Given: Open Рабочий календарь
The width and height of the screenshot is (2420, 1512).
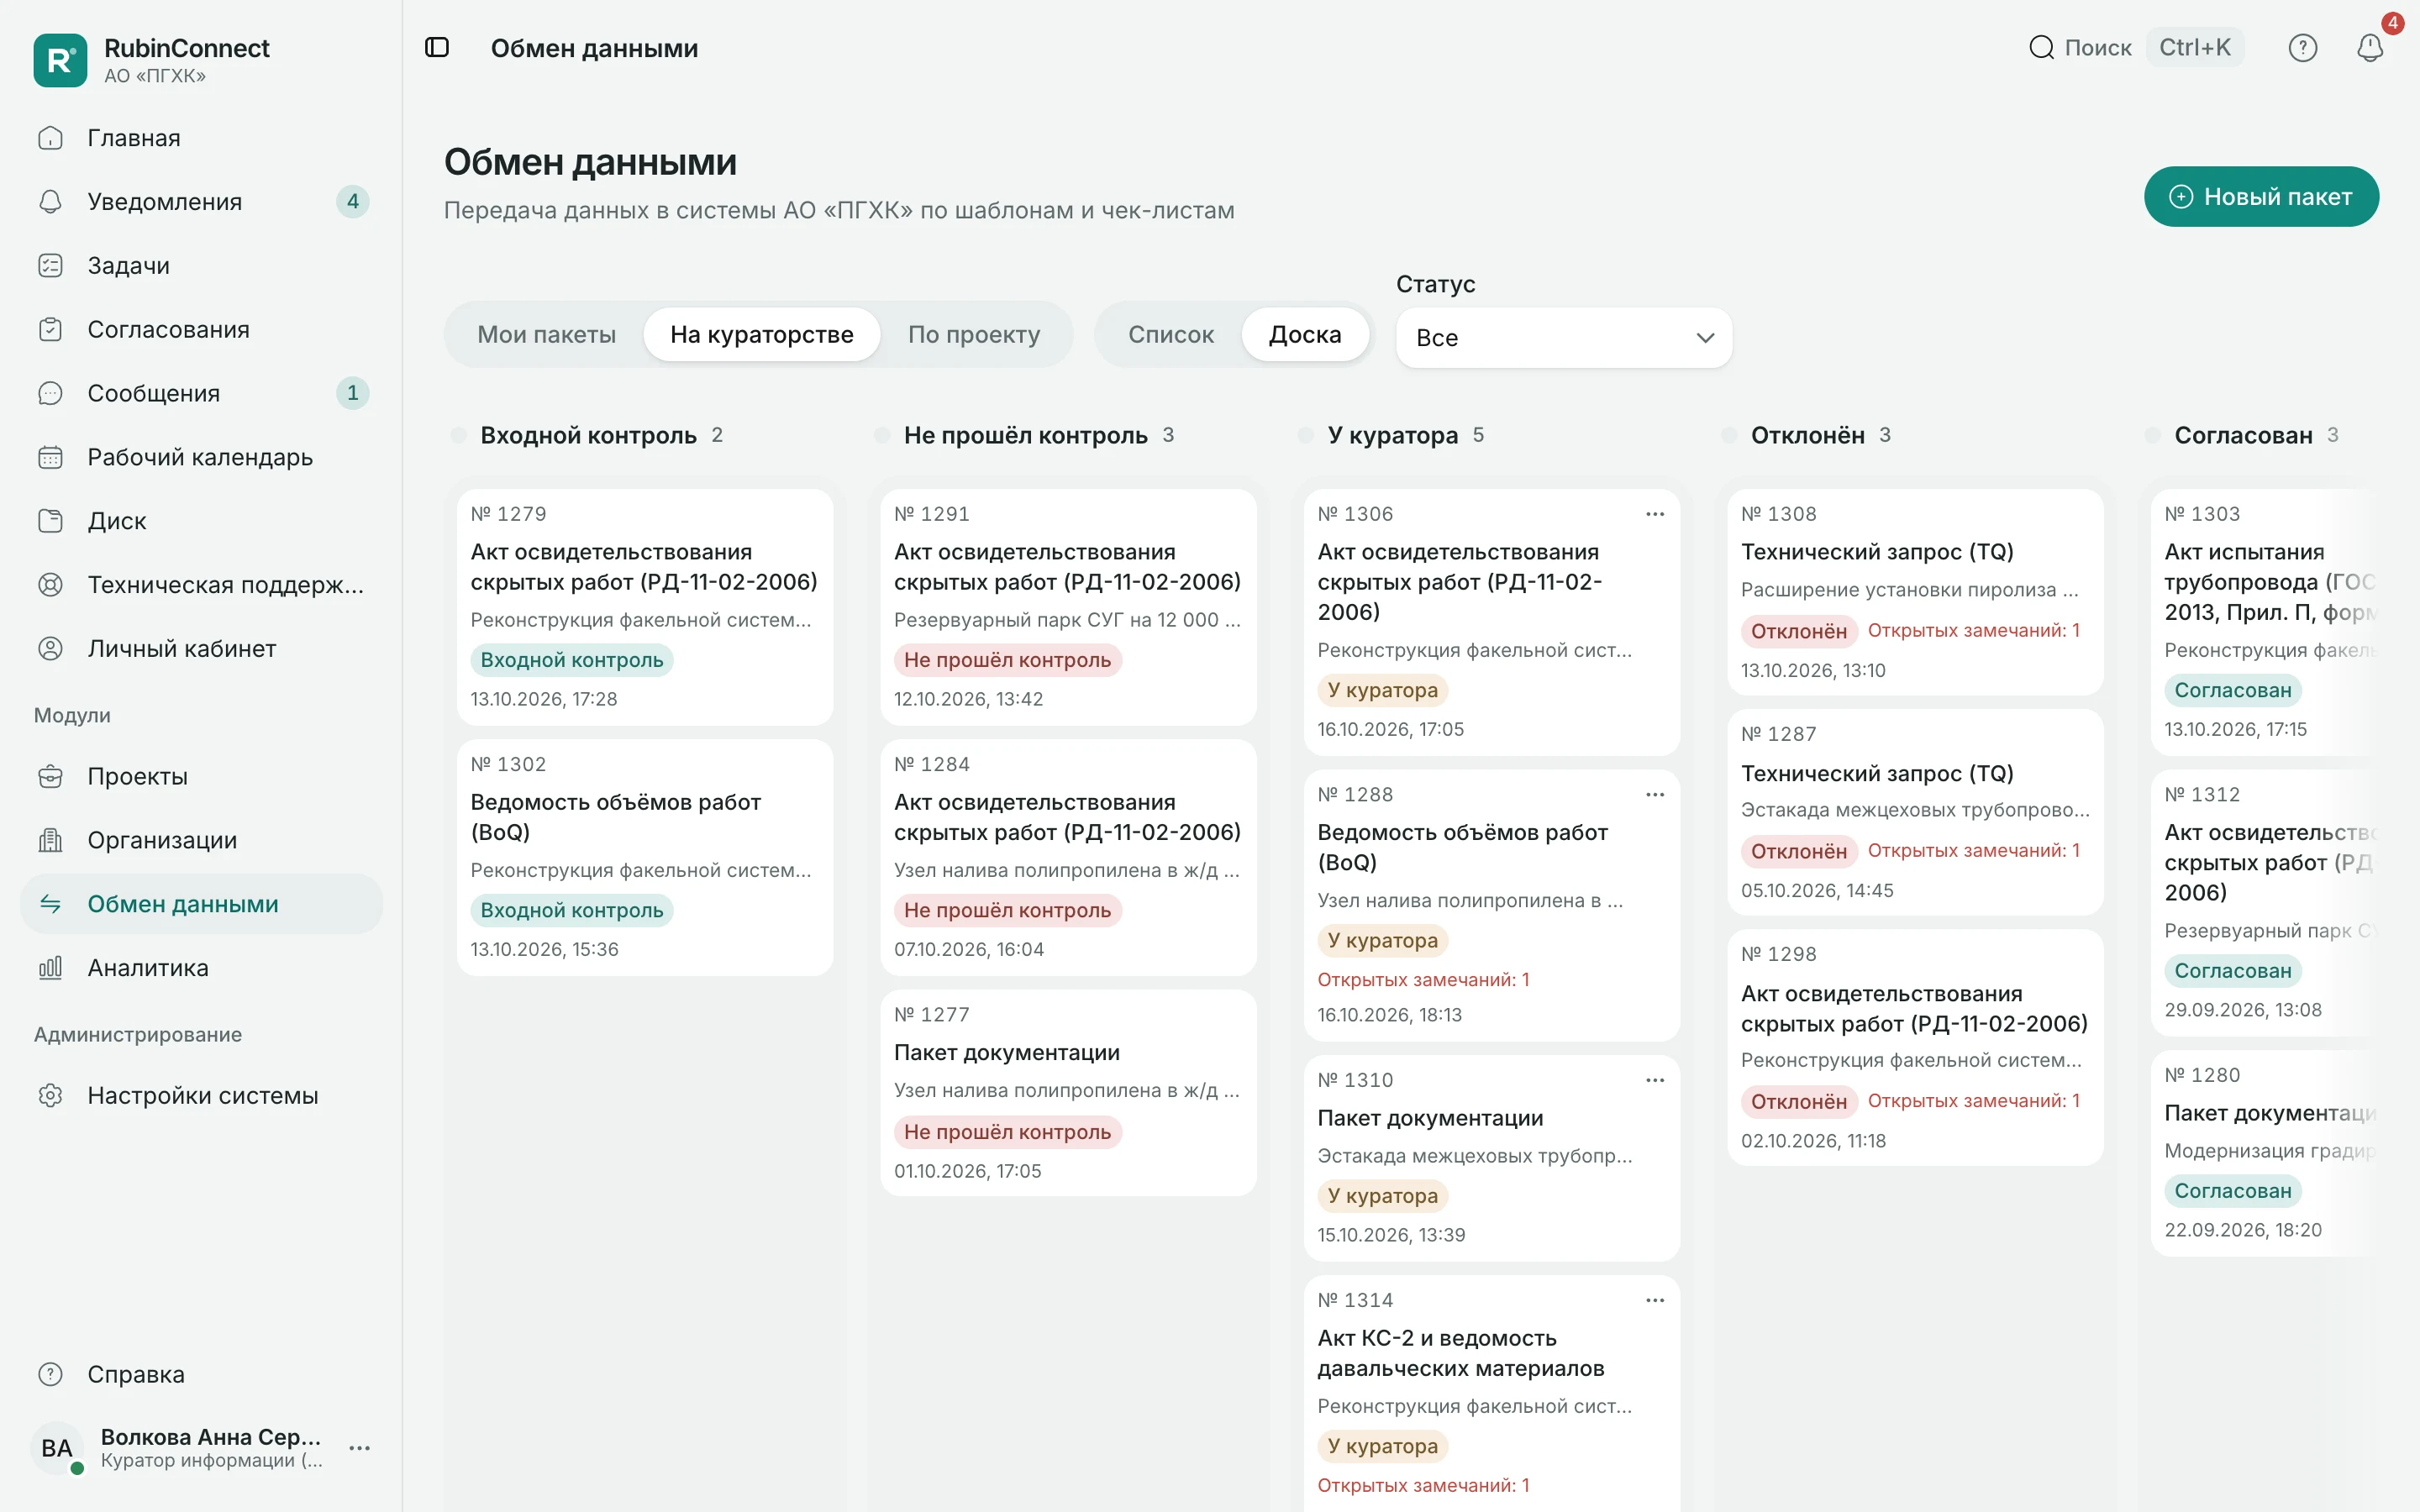Looking at the screenshot, I should click(x=201, y=457).
